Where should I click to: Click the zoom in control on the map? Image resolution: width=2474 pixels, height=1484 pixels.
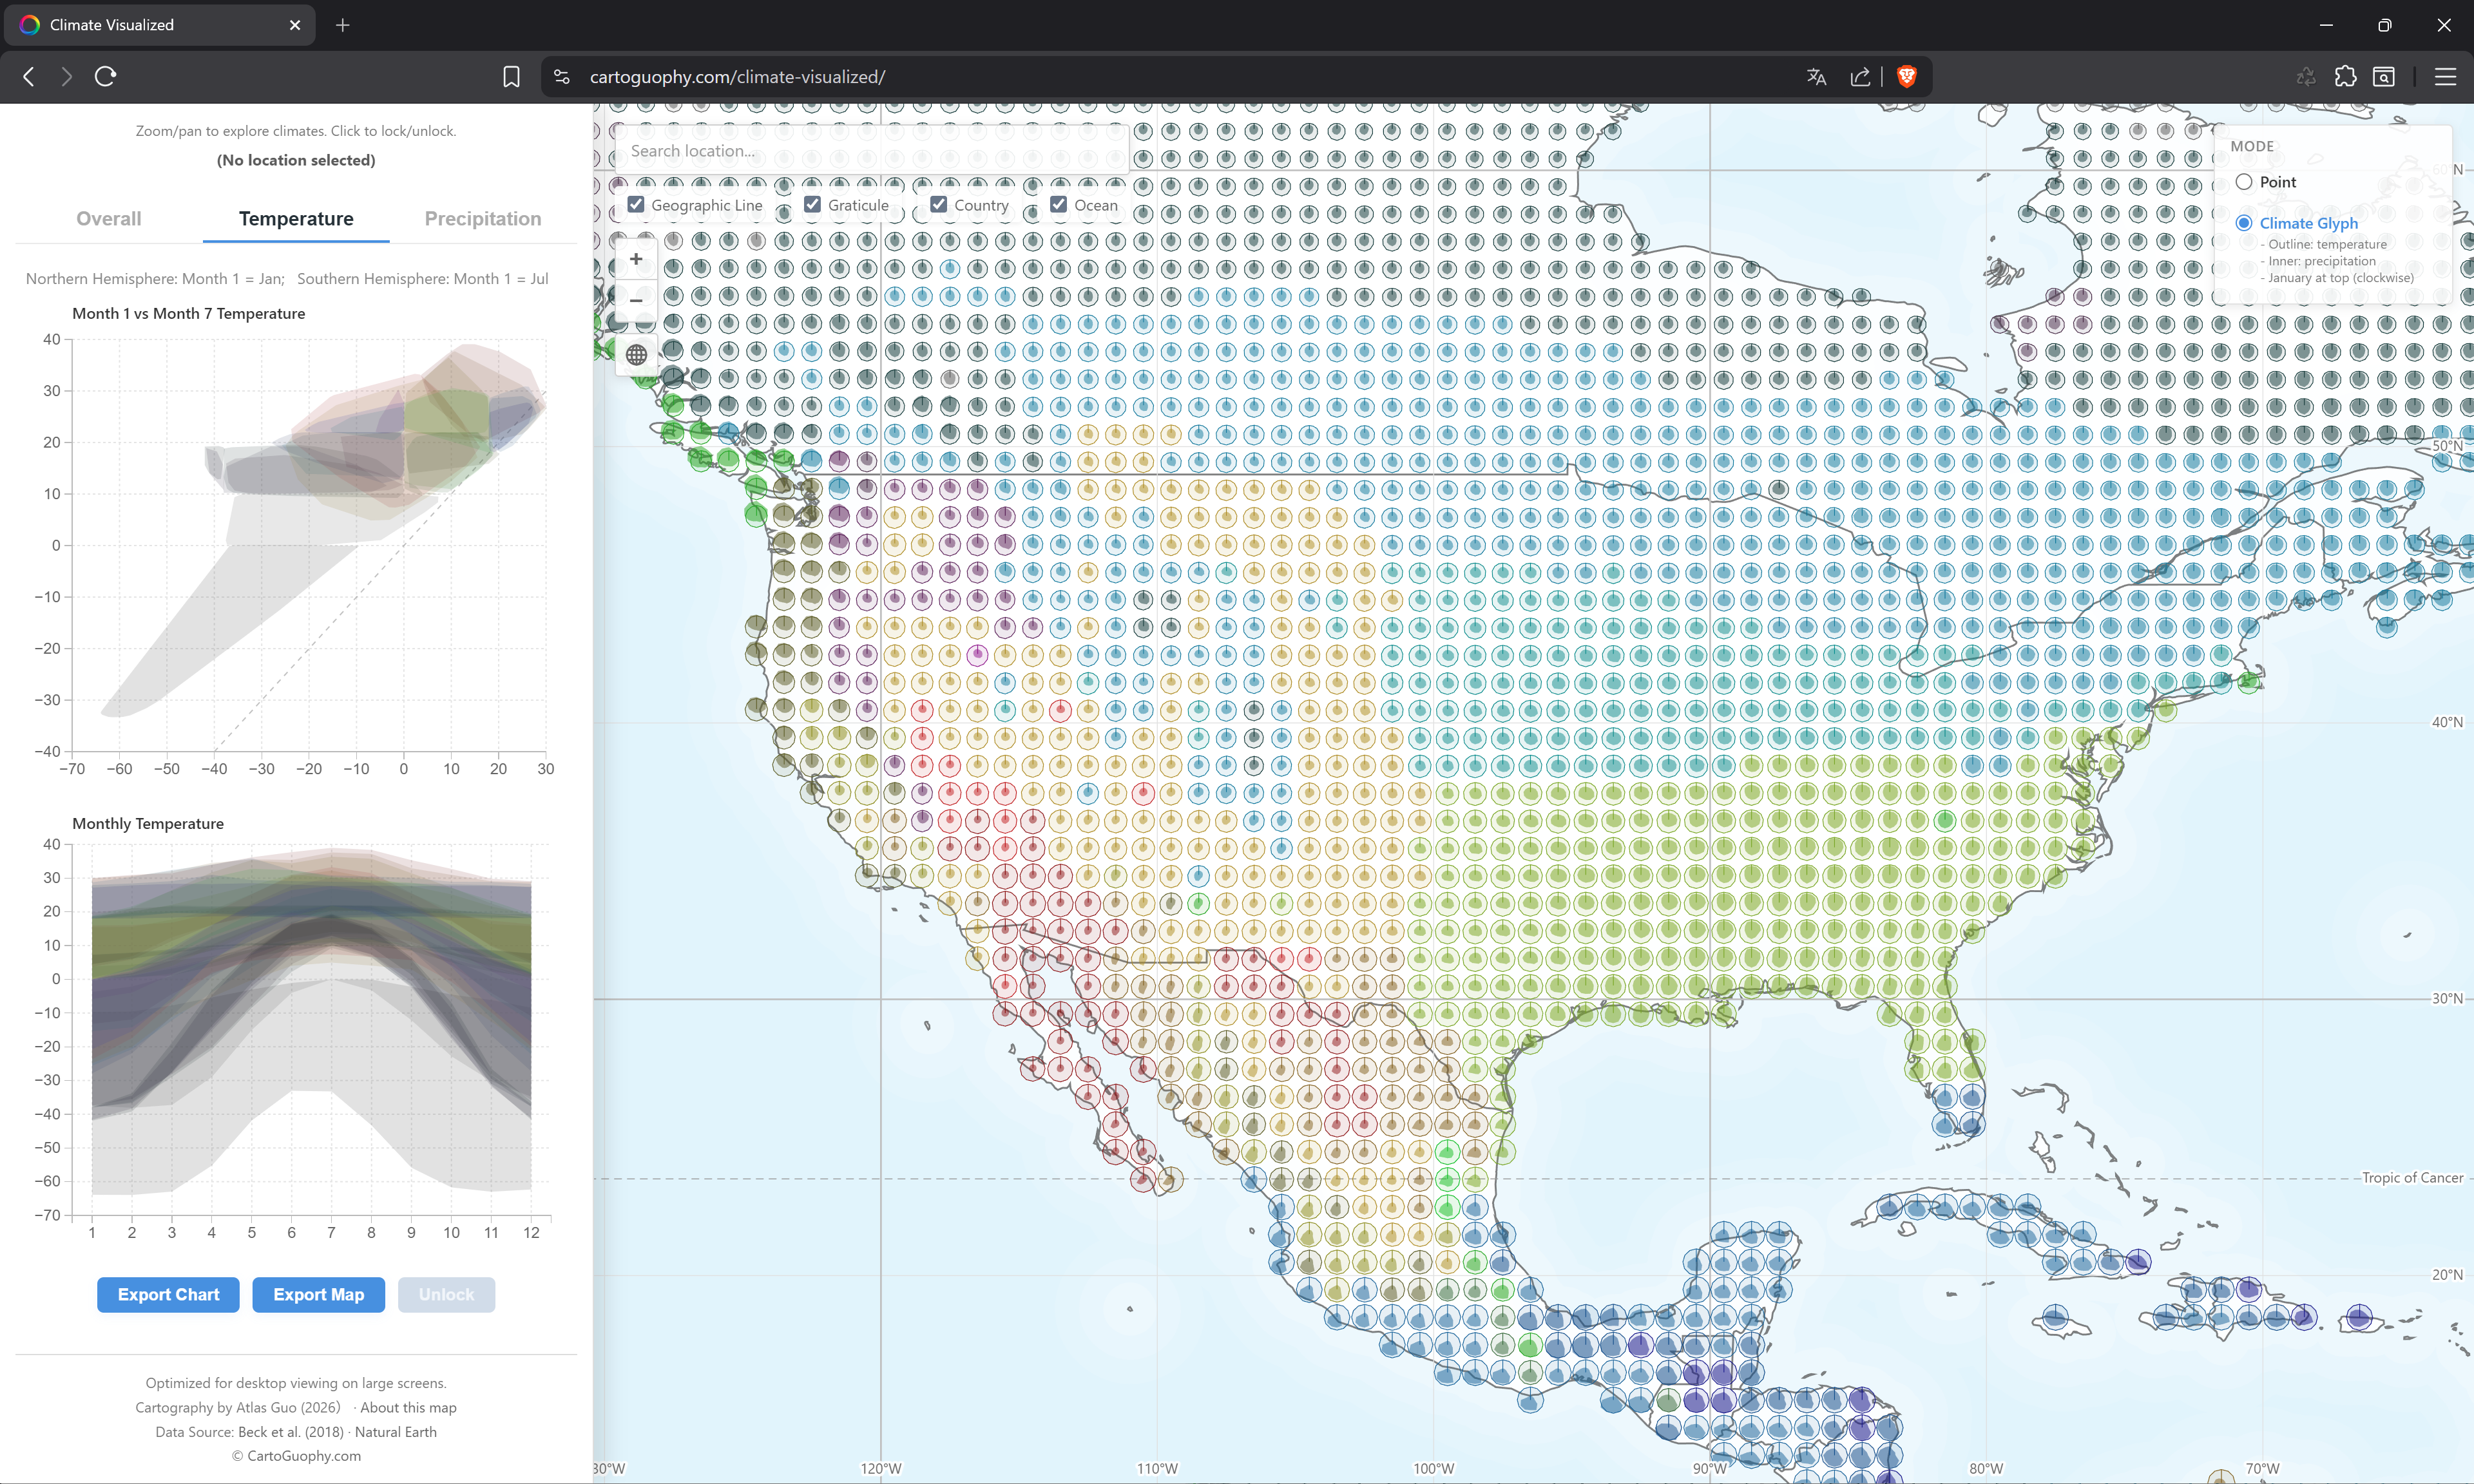[637, 259]
